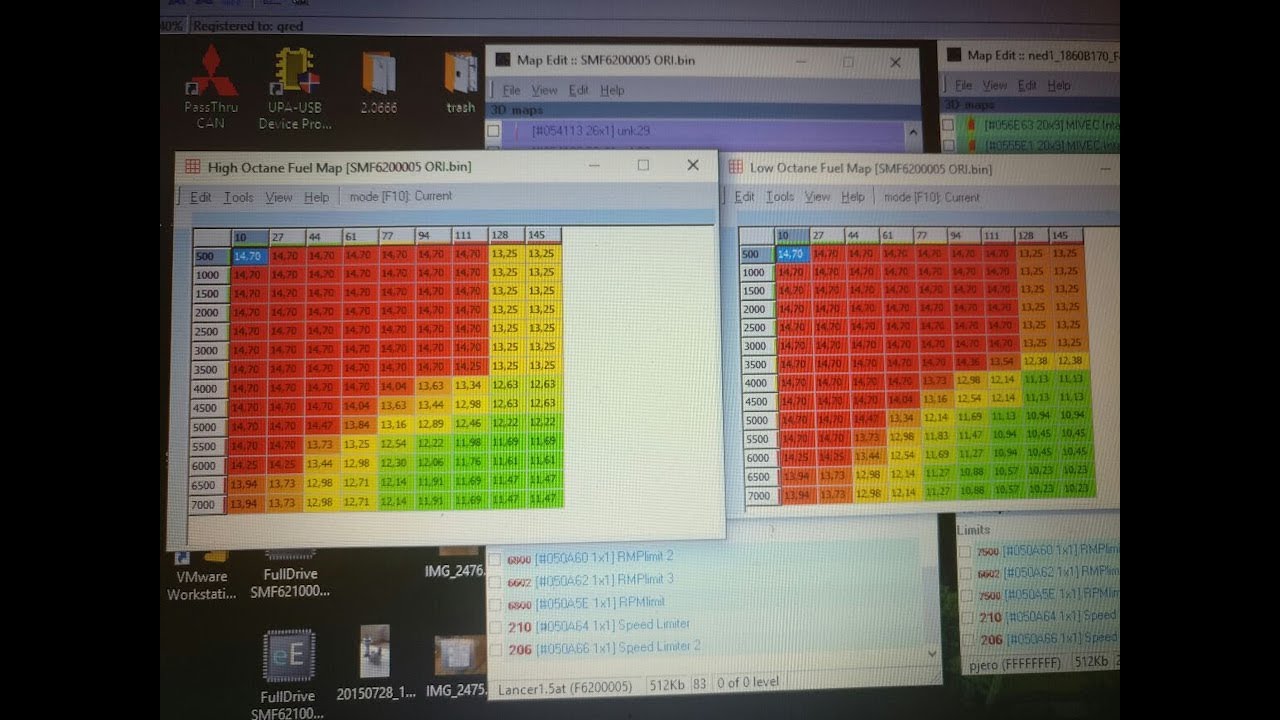1280x720 pixels.
Task: Open the UPA-USB Device Programmer desktop icon
Action: [294, 88]
